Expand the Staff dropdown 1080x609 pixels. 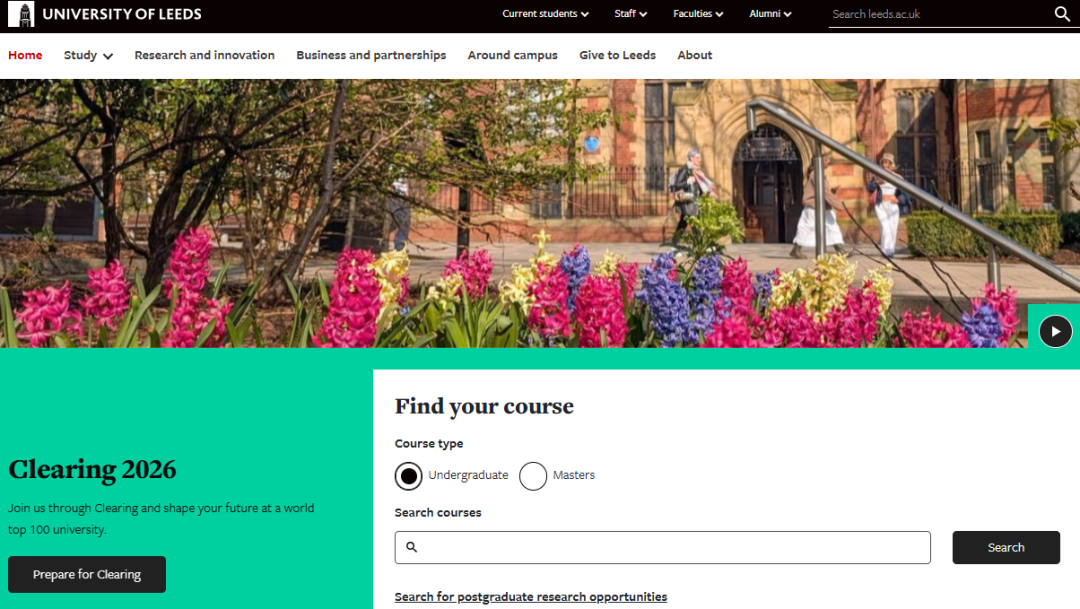click(x=630, y=14)
